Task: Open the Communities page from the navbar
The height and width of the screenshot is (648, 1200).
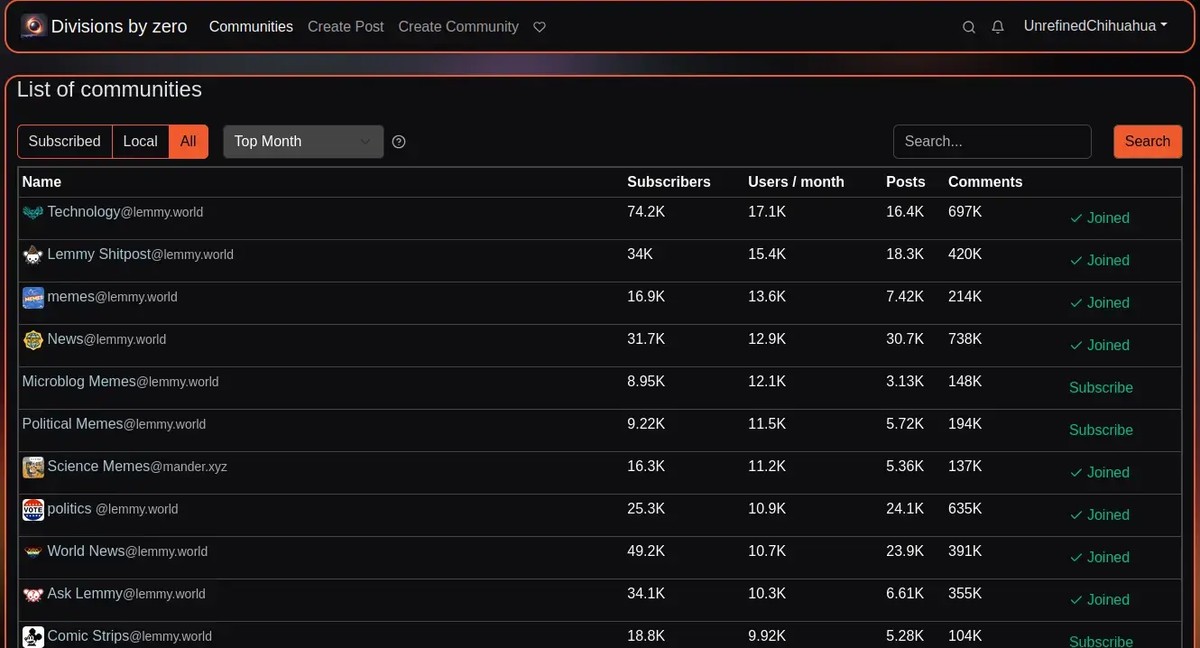Action: 251,27
